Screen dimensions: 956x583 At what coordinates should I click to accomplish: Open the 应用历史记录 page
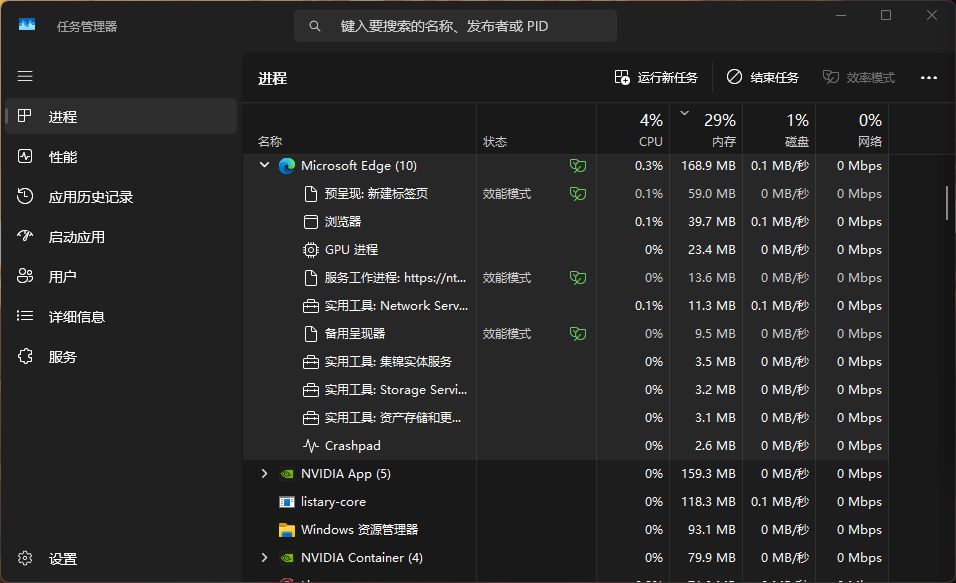121,196
